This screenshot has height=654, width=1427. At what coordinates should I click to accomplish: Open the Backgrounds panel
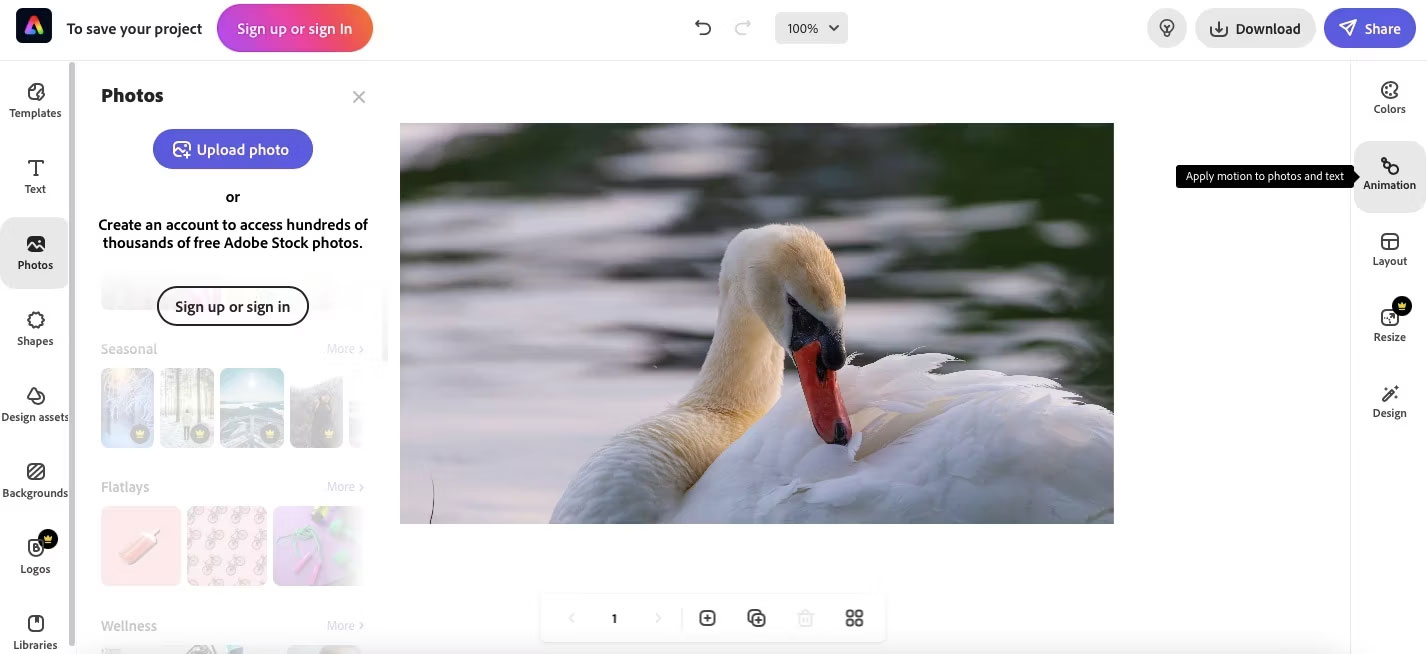coord(35,478)
